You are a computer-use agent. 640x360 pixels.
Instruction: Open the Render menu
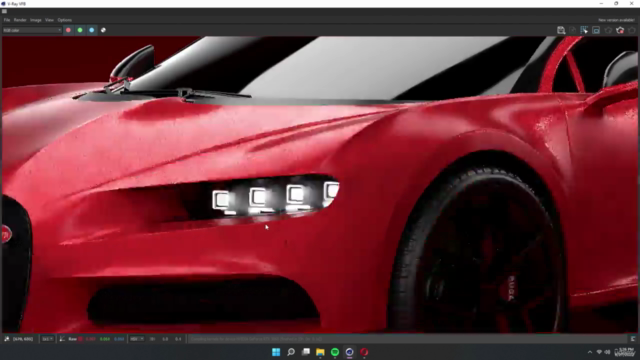tap(20, 20)
